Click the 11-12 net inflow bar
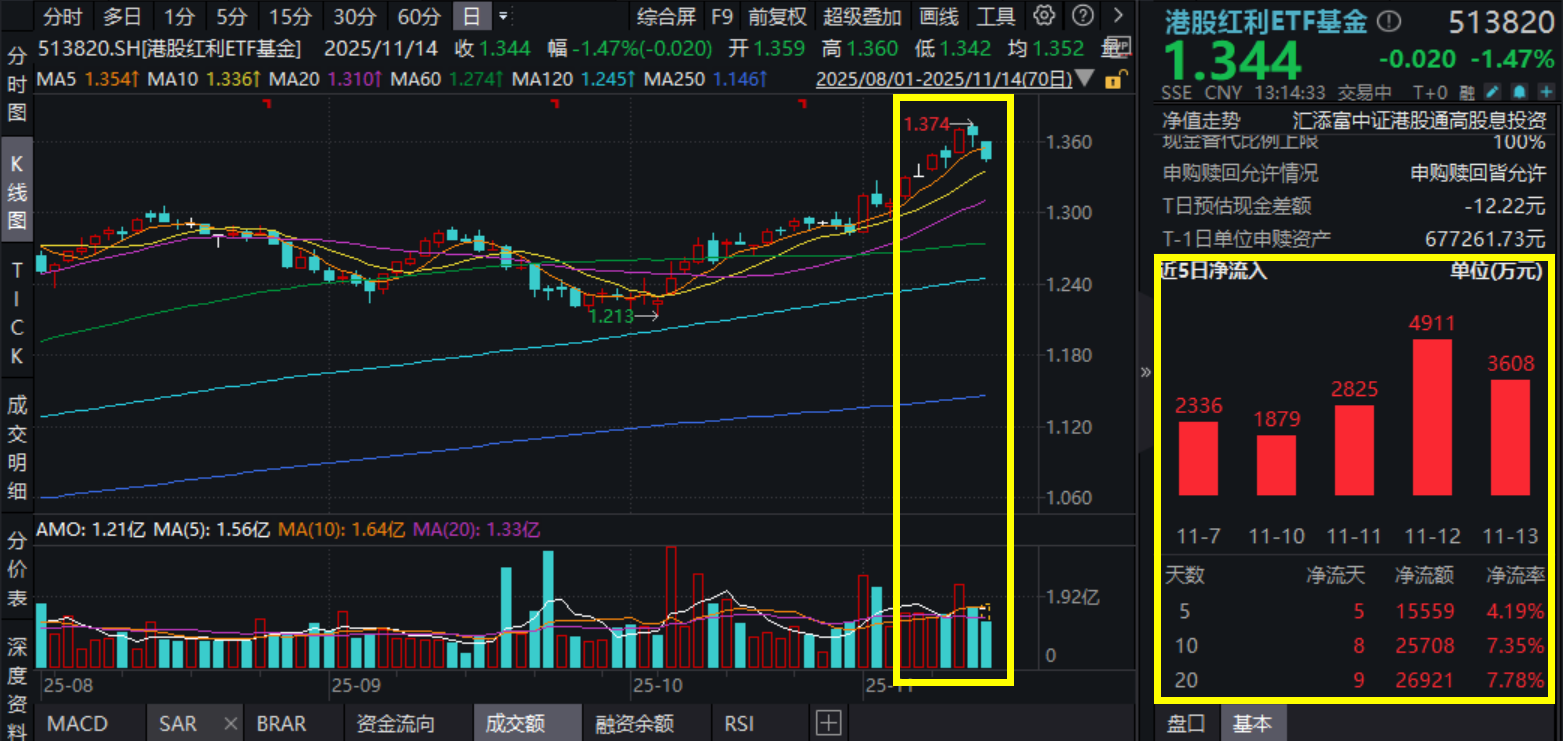 point(1431,417)
